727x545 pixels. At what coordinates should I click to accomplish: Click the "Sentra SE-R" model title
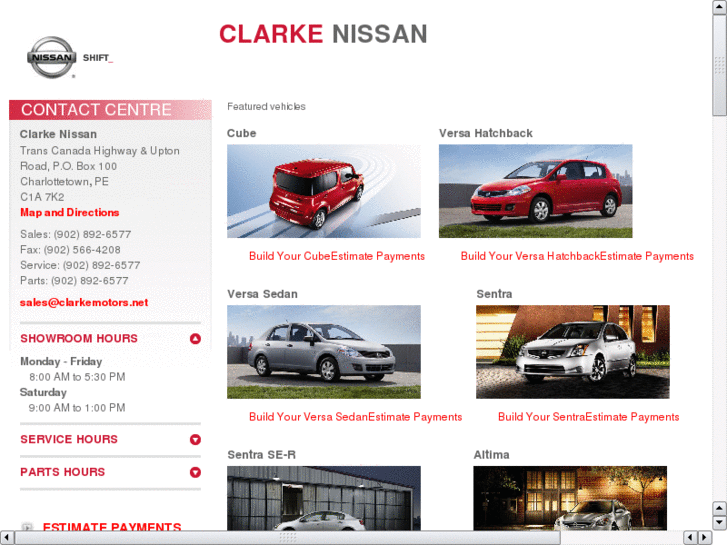pyautogui.click(x=261, y=455)
